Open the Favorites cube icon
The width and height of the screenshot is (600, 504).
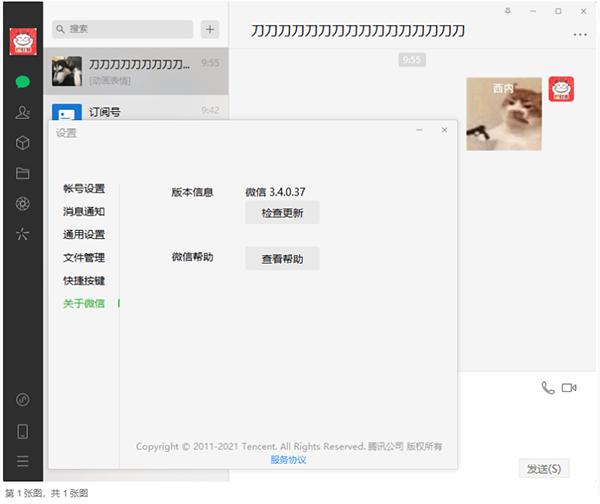(23, 143)
